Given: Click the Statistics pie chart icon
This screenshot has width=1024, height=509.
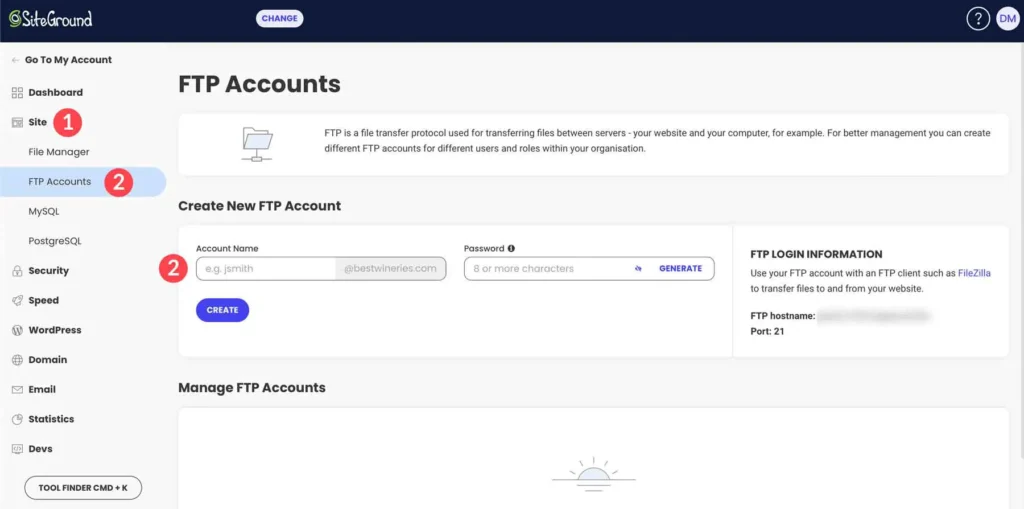Looking at the screenshot, I should point(18,419).
